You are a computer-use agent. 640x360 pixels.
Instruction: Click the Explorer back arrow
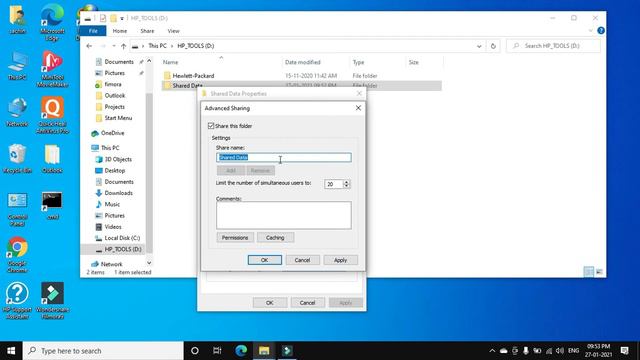click(x=89, y=46)
